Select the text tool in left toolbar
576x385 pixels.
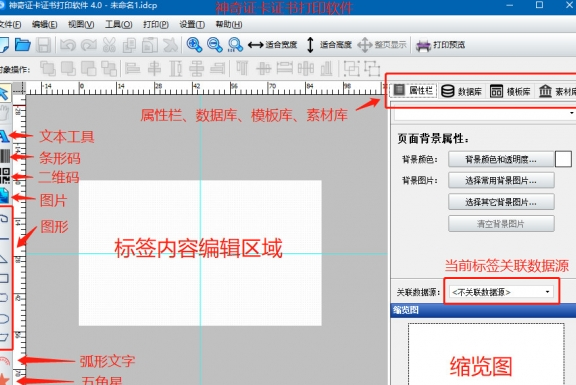[x=4, y=136]
